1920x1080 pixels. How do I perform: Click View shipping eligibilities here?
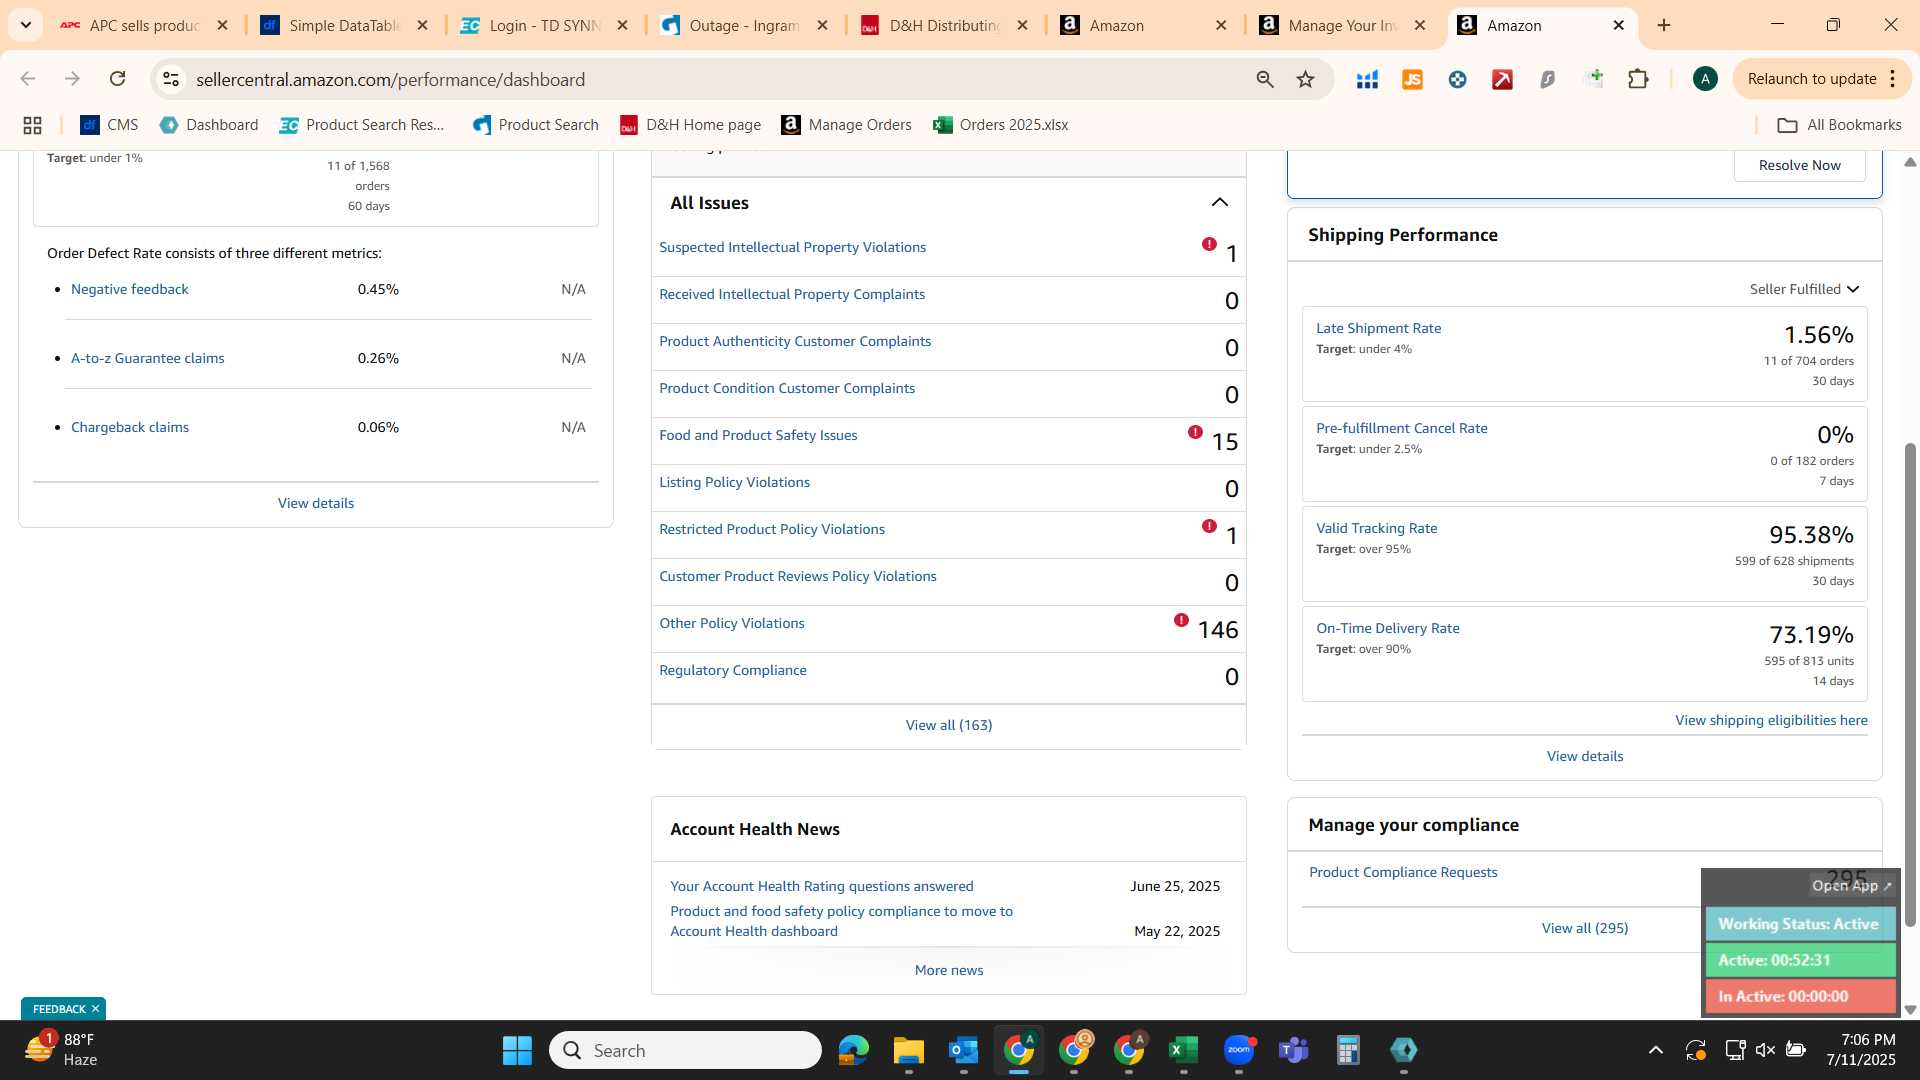1771,720
